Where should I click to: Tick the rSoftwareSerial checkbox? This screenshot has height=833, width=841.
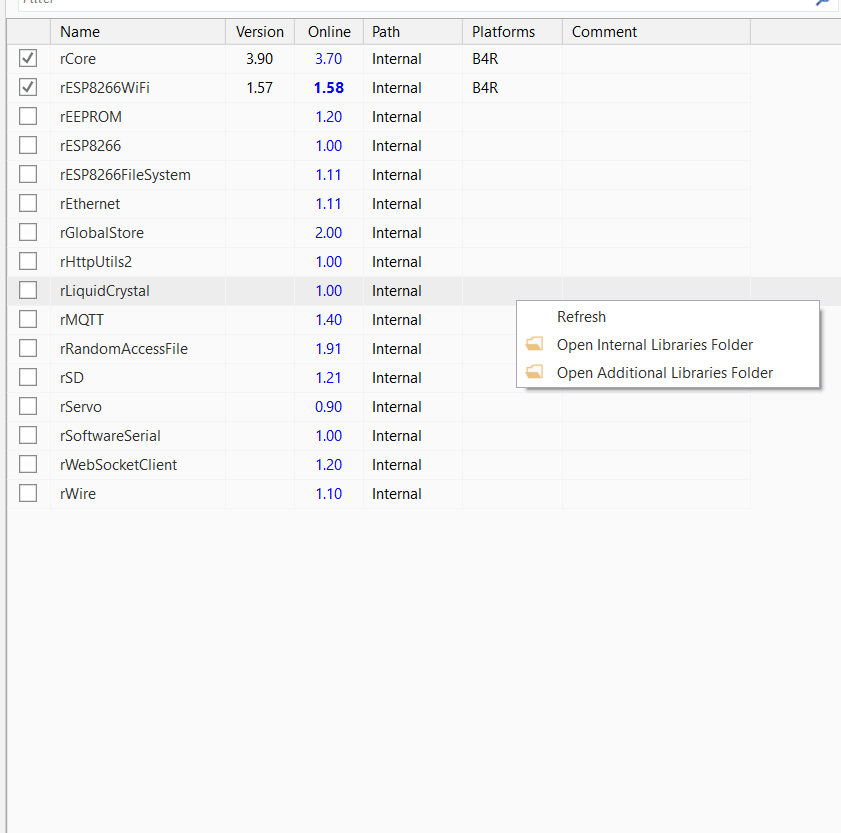[28, 435]
